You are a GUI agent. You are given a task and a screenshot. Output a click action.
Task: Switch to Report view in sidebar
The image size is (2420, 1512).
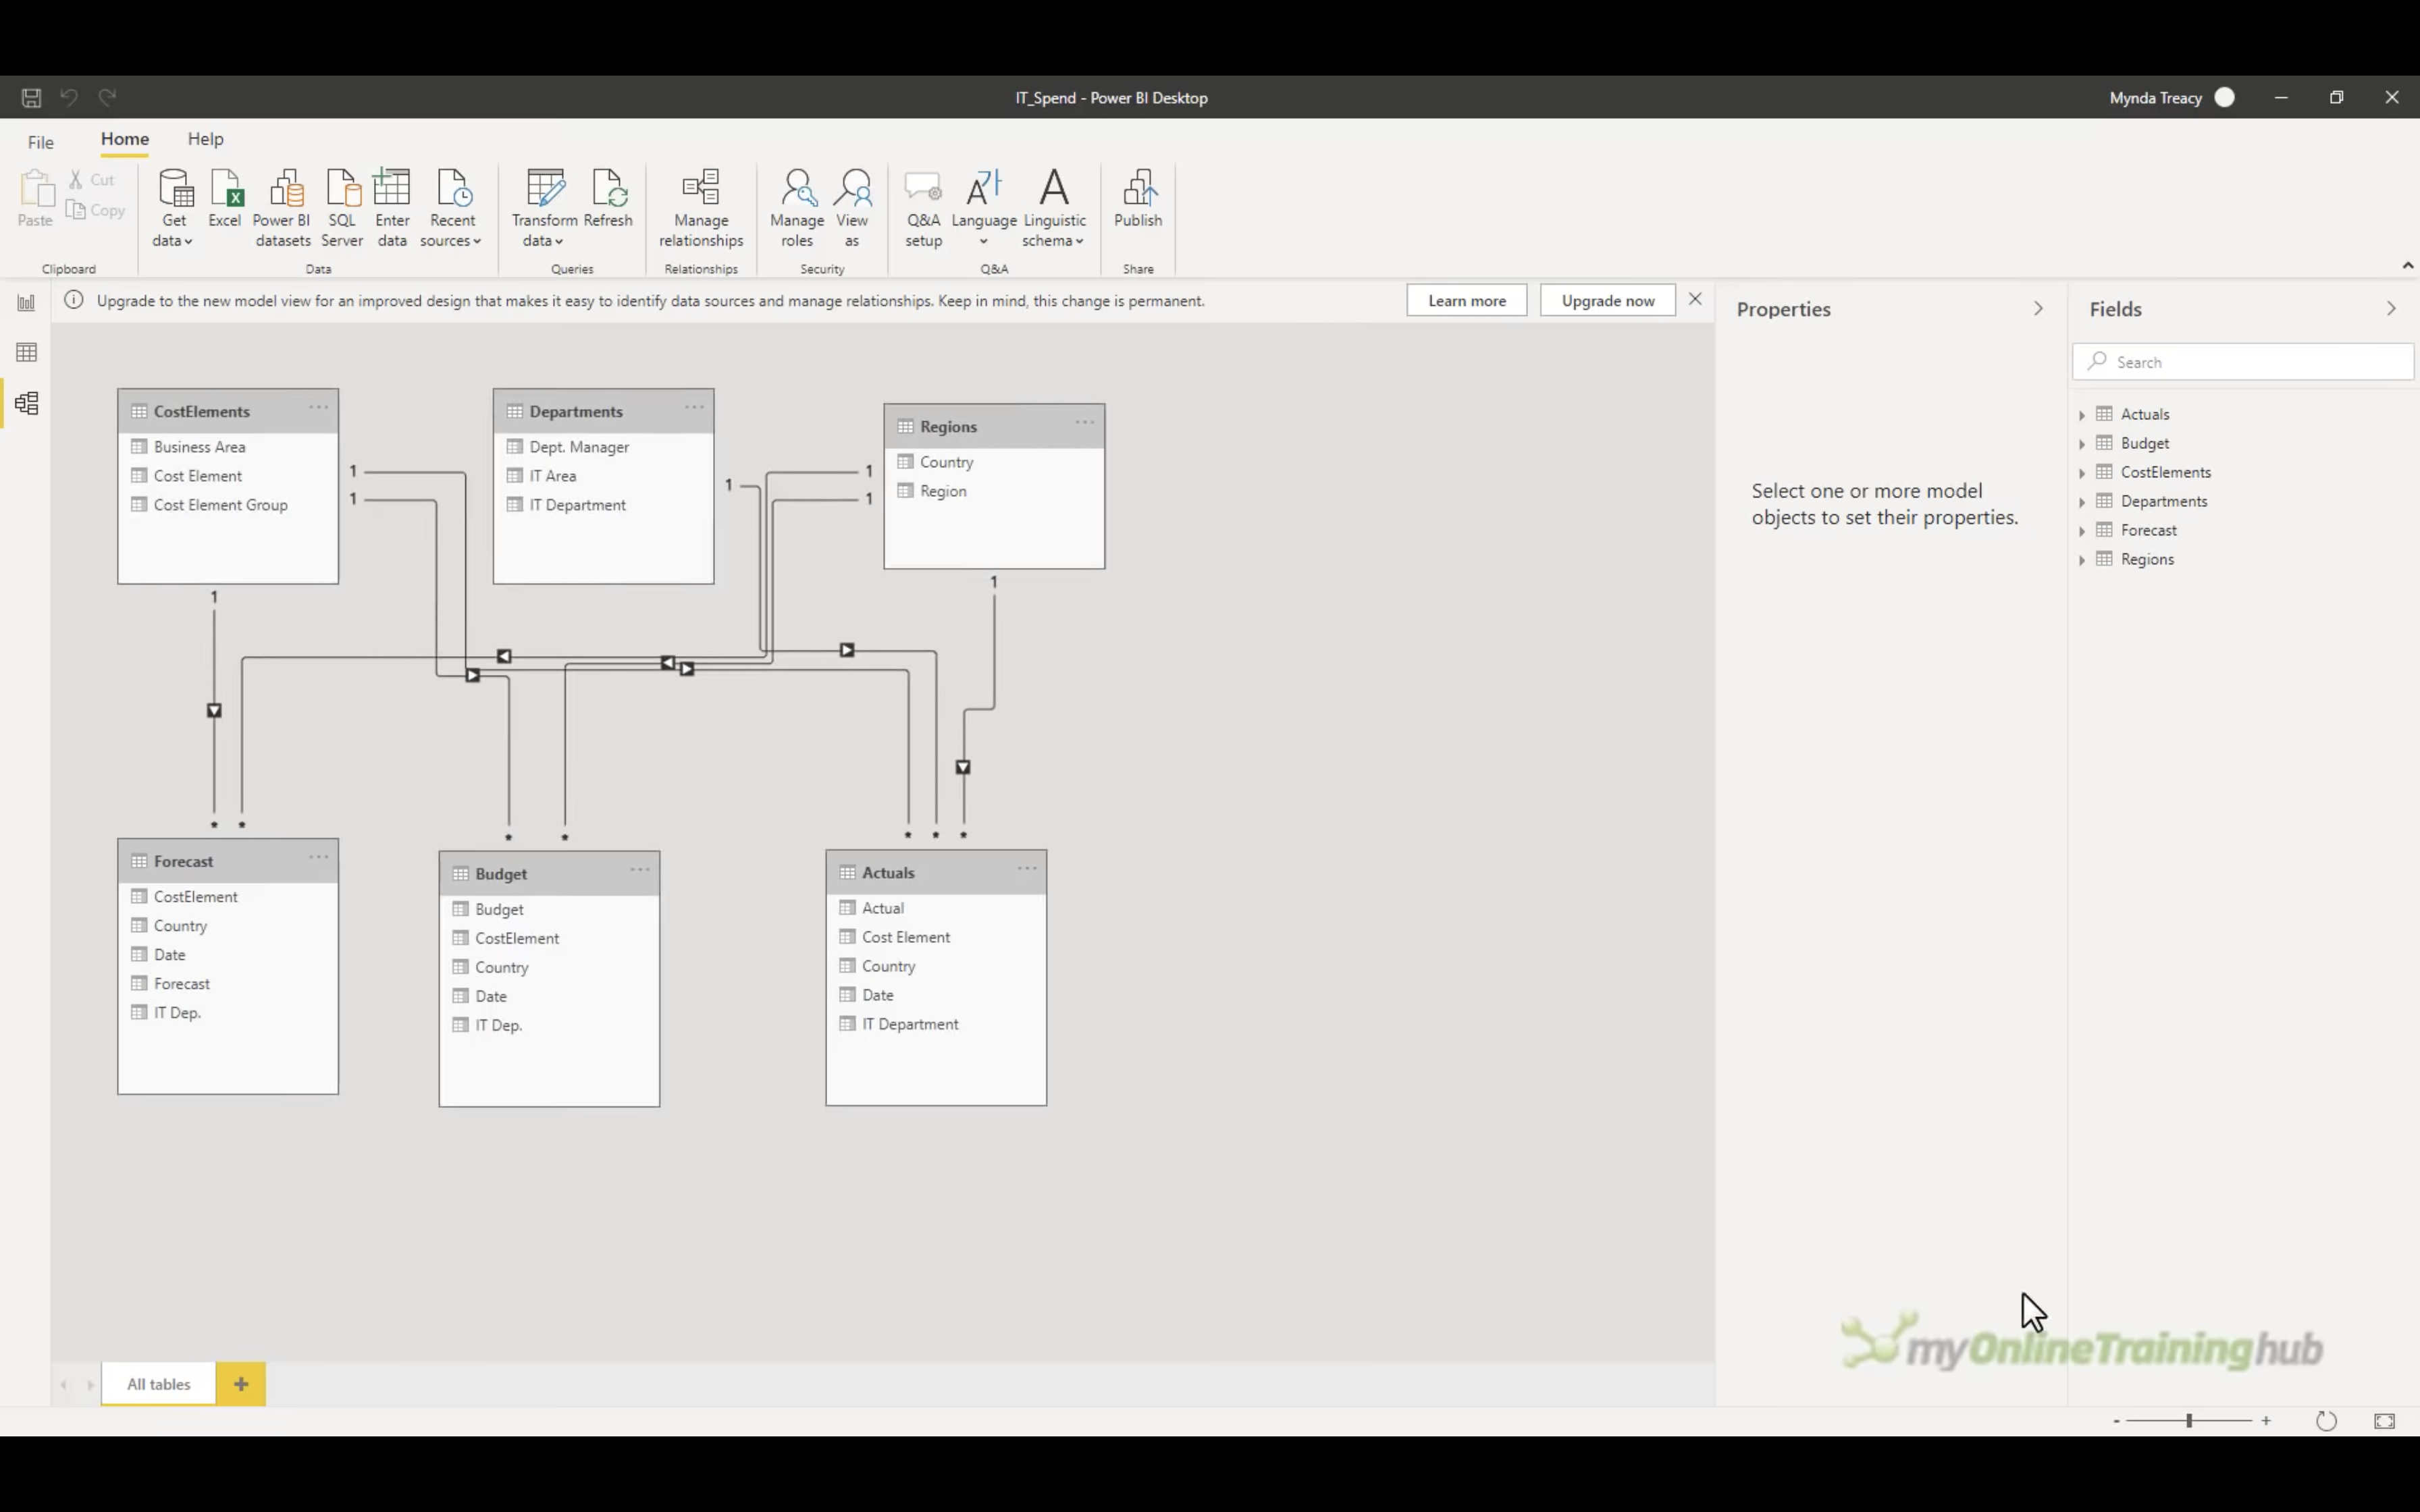click(27, 303)
